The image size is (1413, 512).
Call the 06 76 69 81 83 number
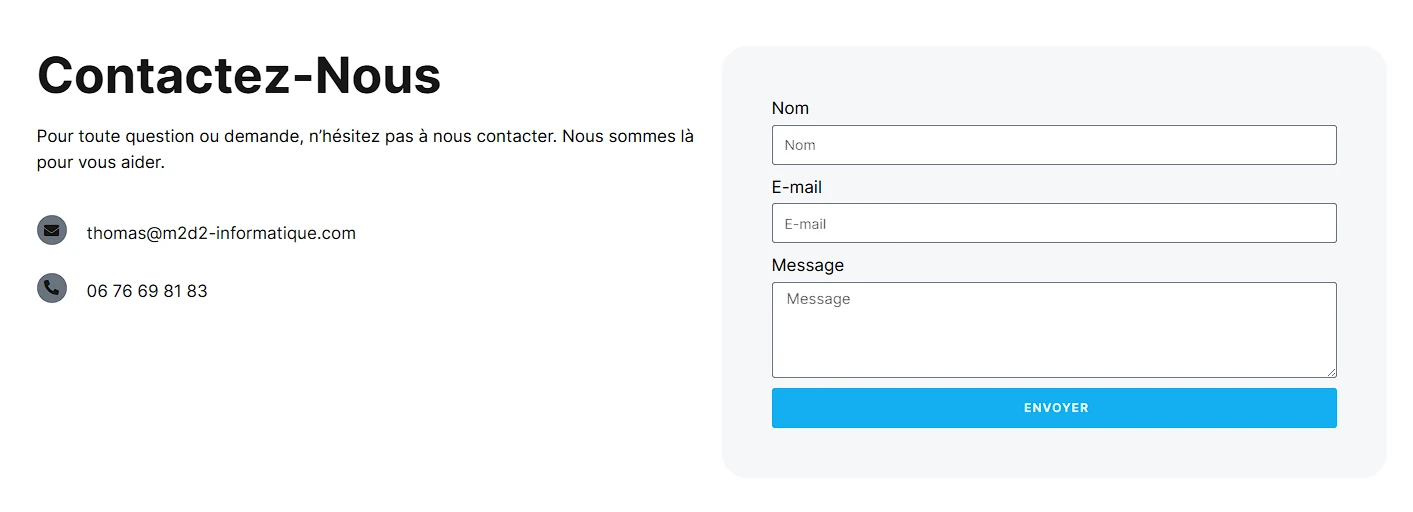tap(147, 291)
